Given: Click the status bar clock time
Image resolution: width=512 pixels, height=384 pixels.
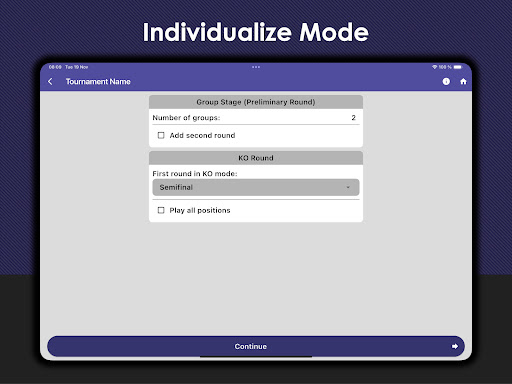Looking at the screenshot, I should (x=55, y=67).
